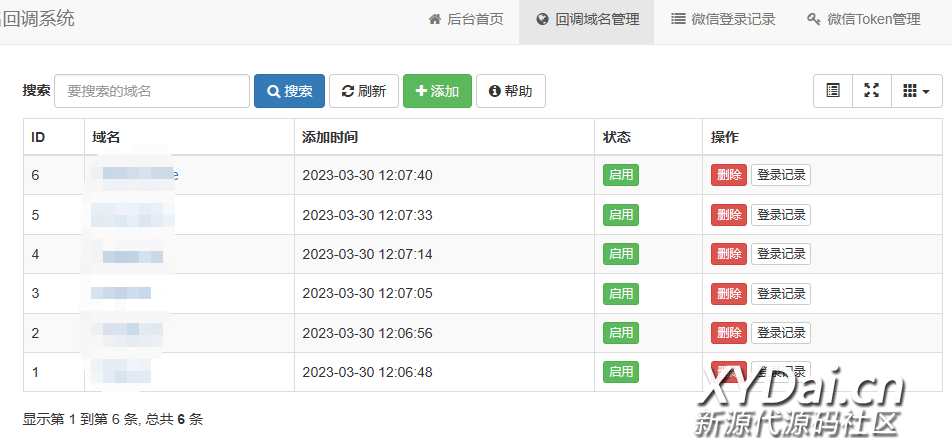The image size is (952, 443).
Task: Click the domain search input field
Action: coord(152,91)
